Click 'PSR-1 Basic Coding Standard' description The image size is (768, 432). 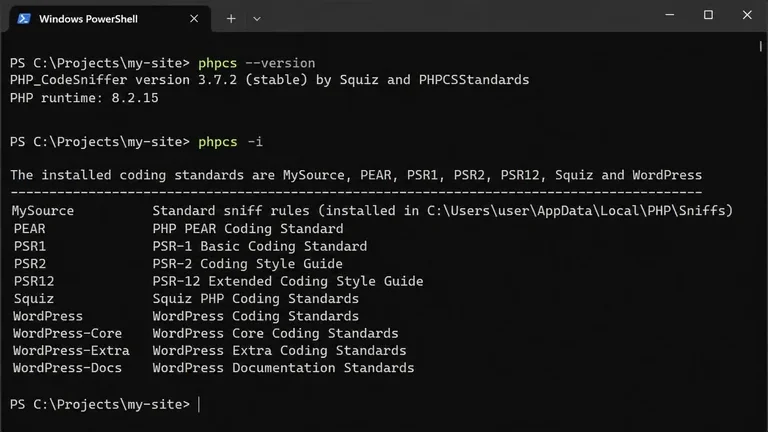pyautogui.click(x=260, y=246)
